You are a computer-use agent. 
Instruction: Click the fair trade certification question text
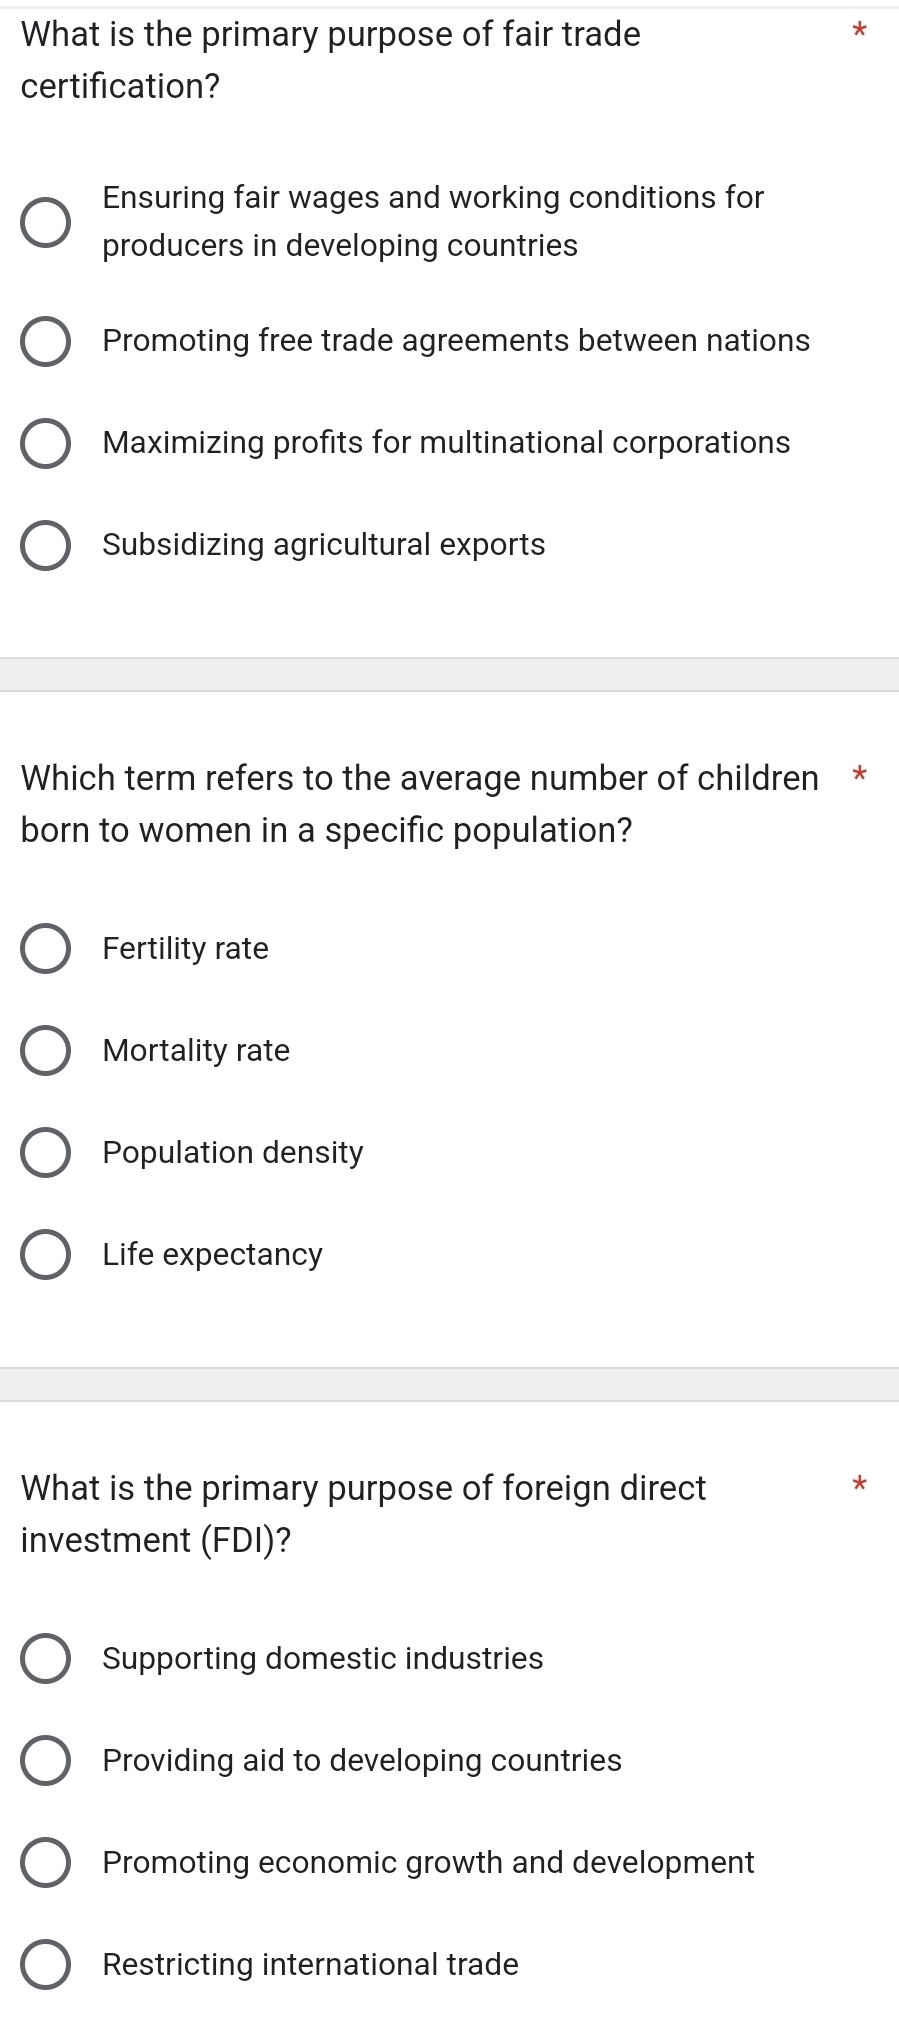coord(331,61)
